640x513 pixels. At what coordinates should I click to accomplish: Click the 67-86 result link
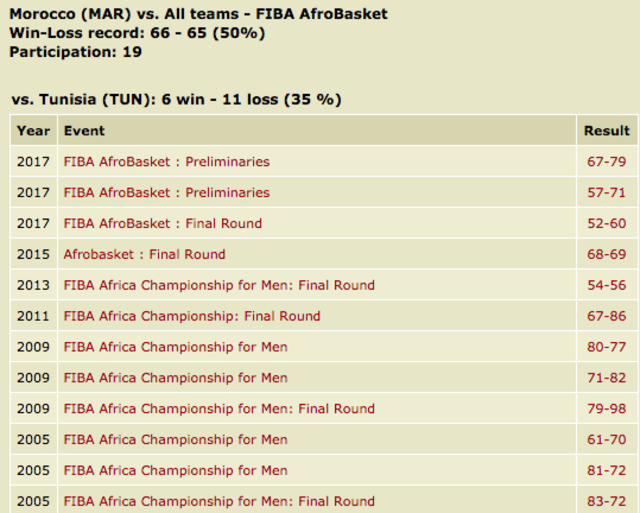607,316
